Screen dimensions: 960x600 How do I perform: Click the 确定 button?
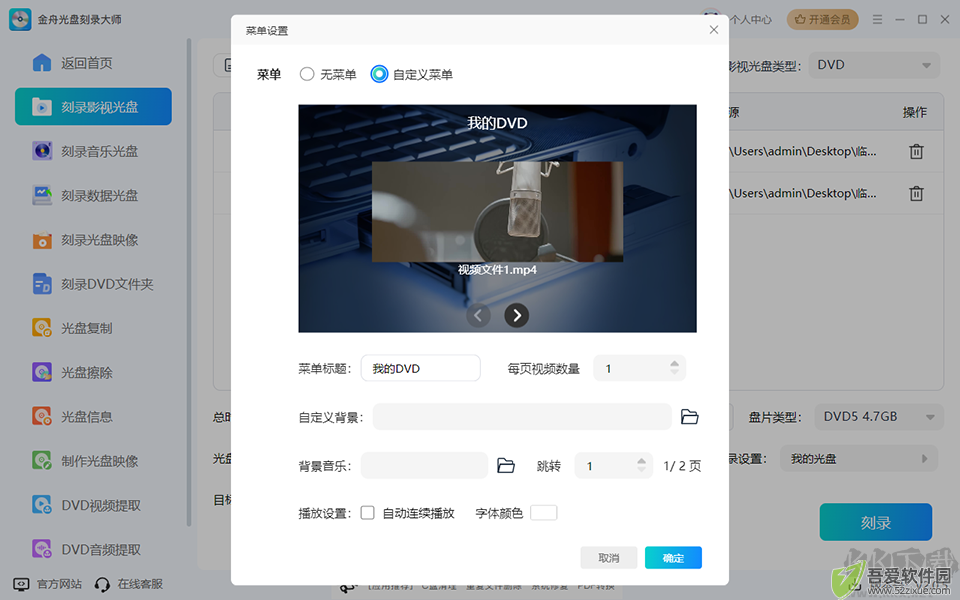click(673, 558)
